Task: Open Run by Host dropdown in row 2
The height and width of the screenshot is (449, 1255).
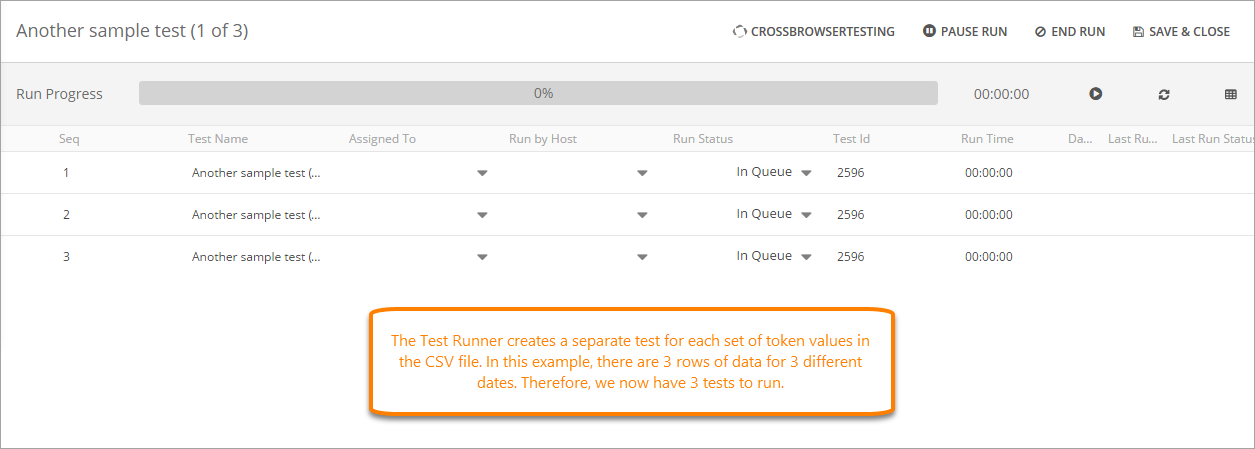Action: [643, 215]
